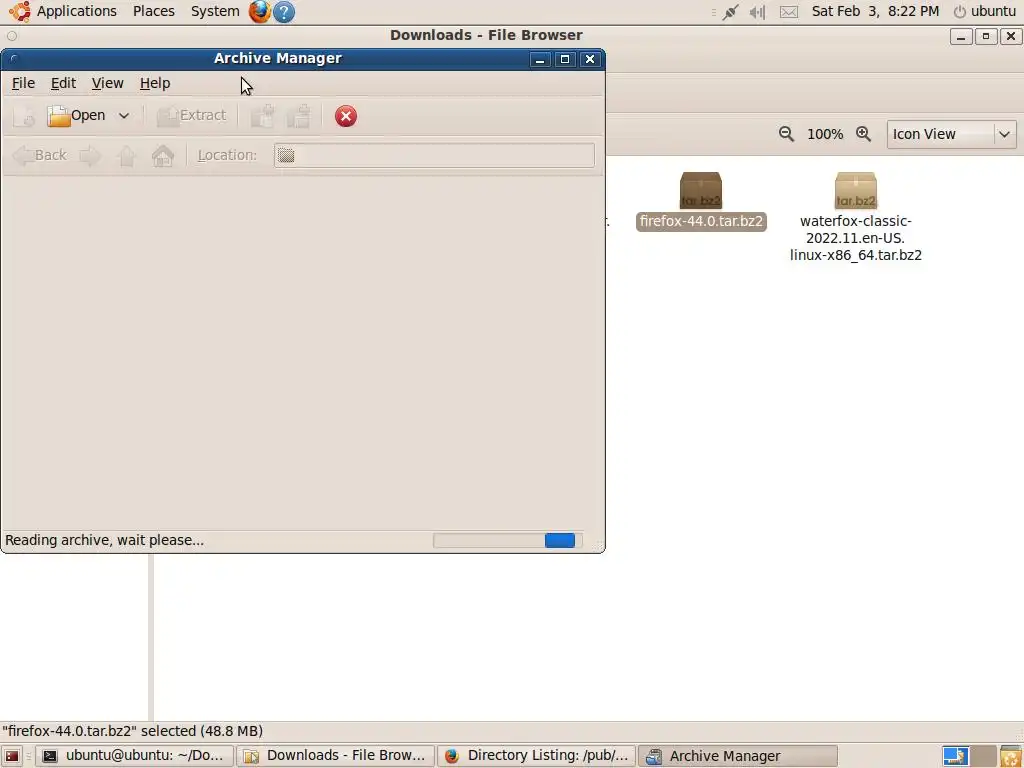This screenshot has width=1024, height=768.
Task: Click the waterfox-classic-2022.11.en-US file name label
Action: pos(856,238)
